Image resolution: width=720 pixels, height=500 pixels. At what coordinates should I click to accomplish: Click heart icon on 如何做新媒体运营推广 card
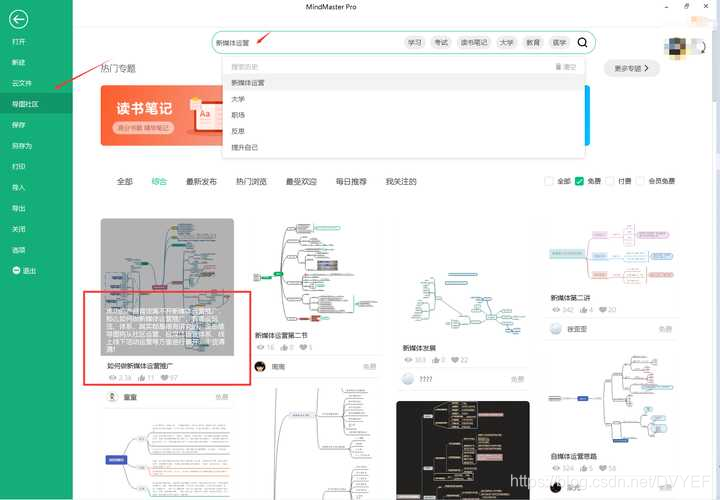pyautogui.click(x=164, y=378)
